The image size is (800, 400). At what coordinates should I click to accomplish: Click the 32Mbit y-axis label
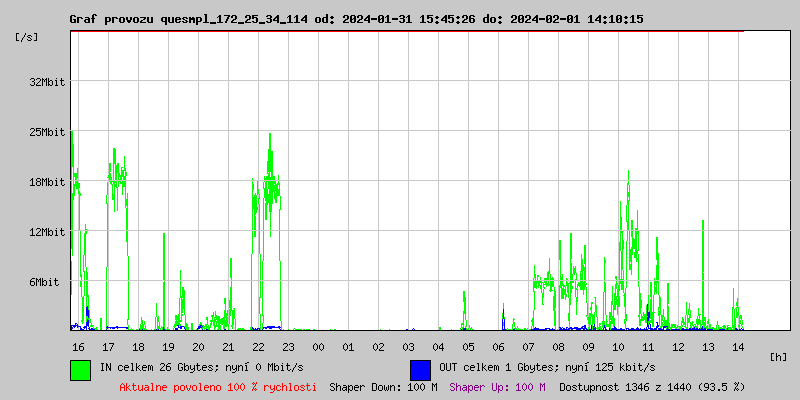(47, 82)
